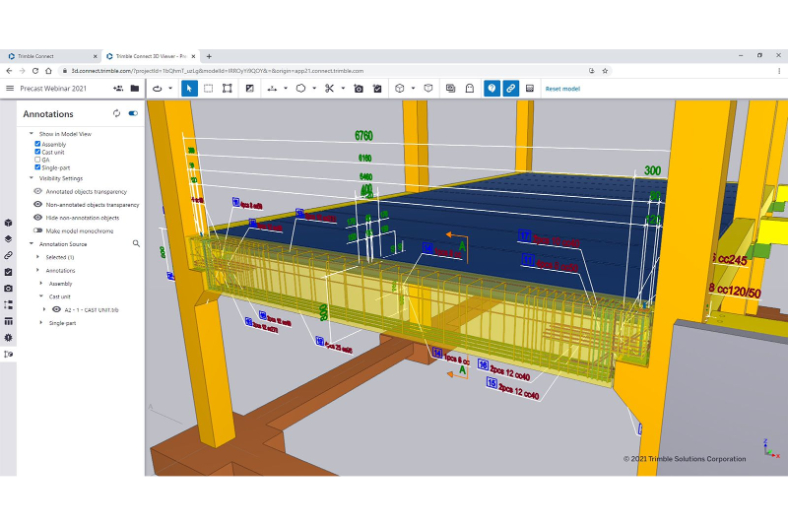Click the overlapping objects icon in toolbar

click(450, 88)
